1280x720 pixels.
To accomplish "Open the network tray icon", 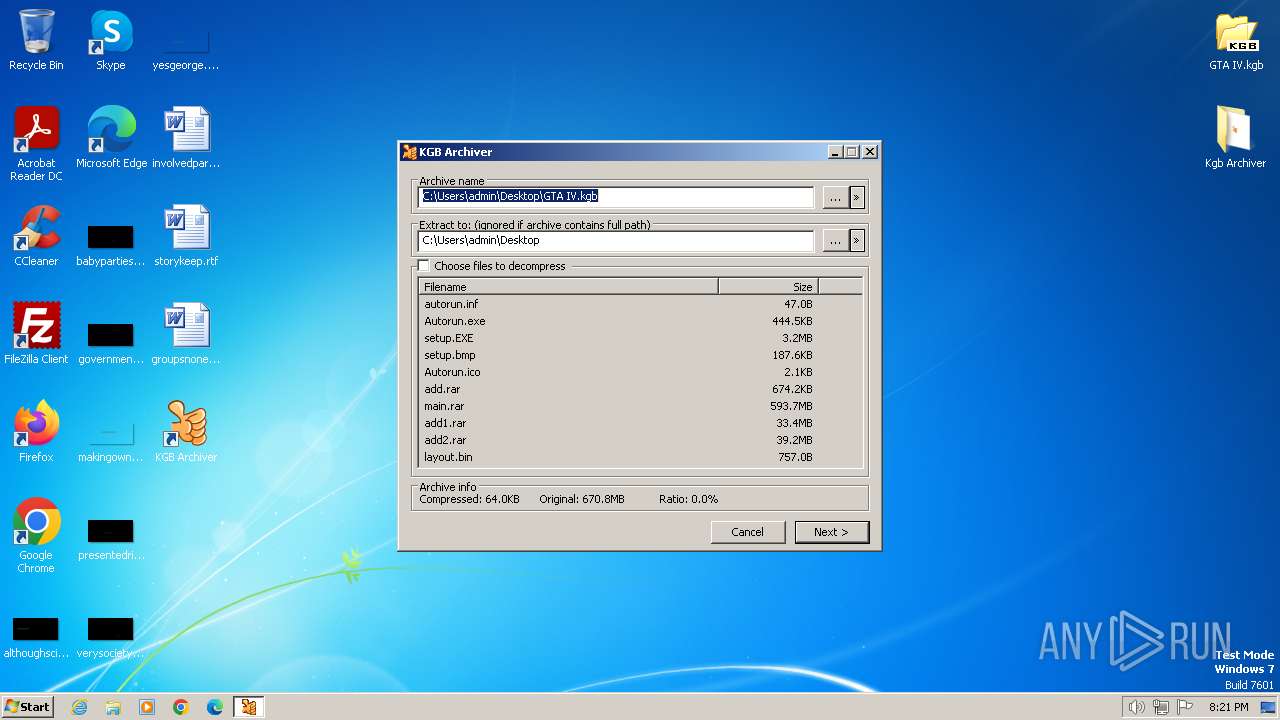I will (1161, 707).
